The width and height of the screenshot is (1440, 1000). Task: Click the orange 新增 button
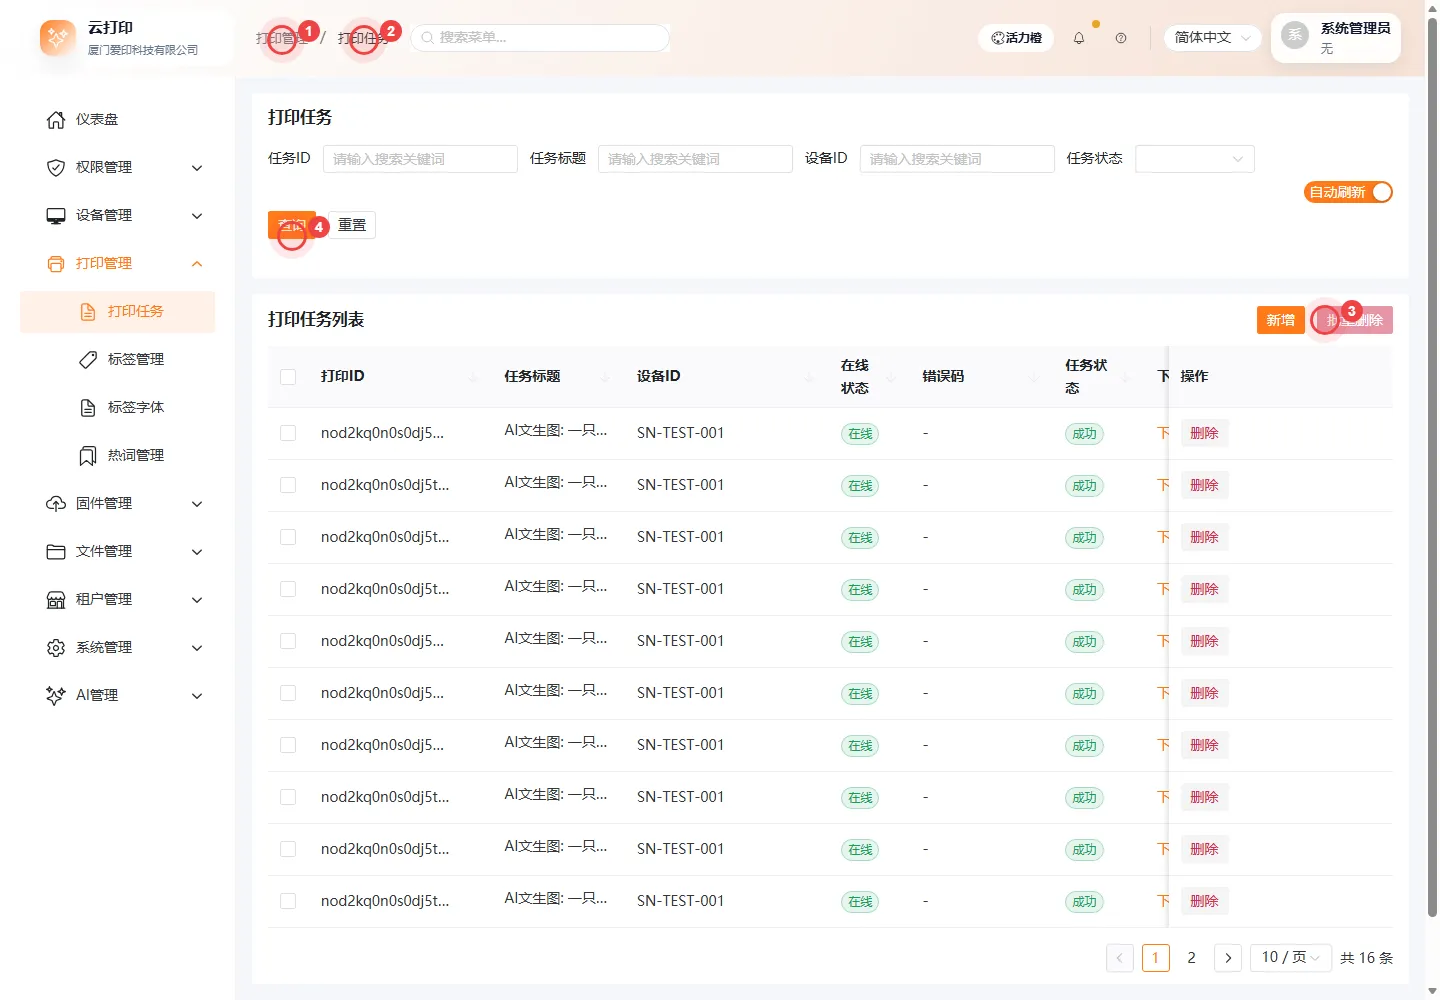click(1281, 320)
